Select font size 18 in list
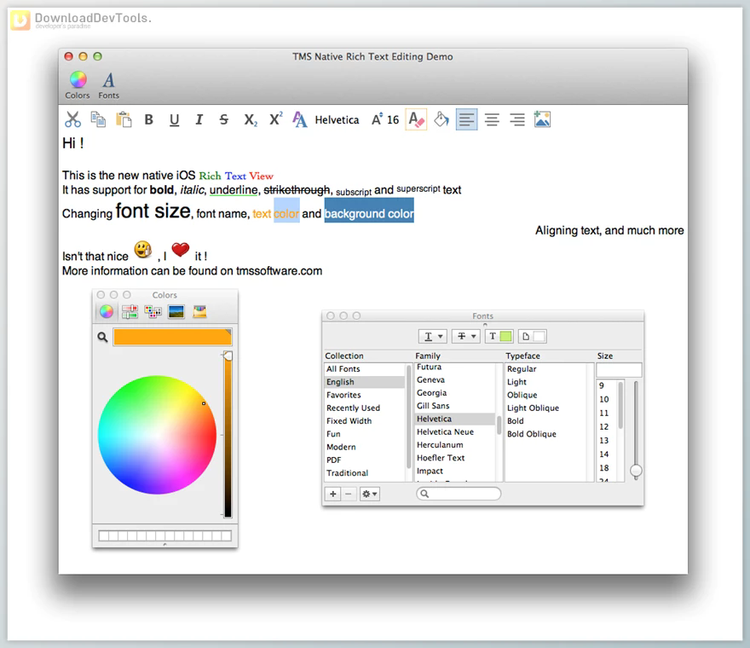 pyautogui.click(x=607, y=468)
